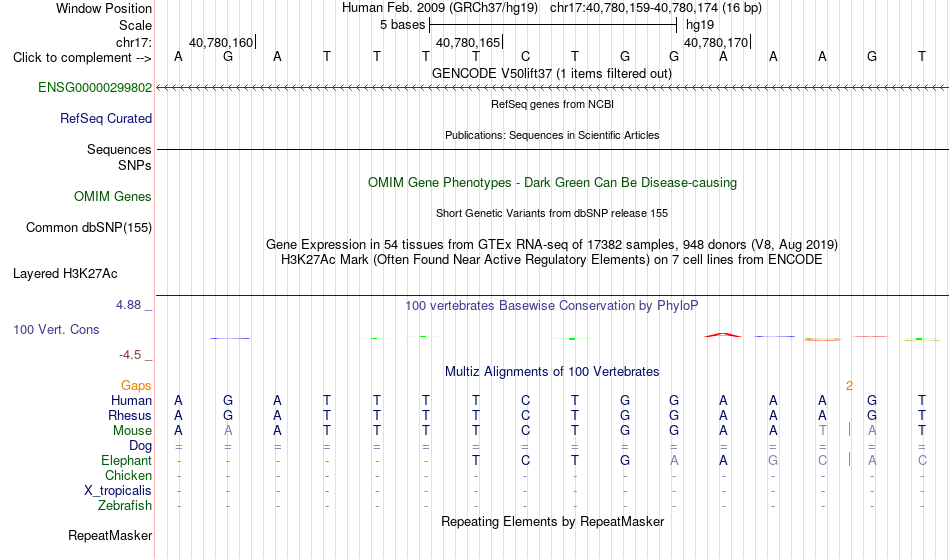Screen dimensions: 950x559
Task: Click the GENCODE V50lift37 track title
Action: click(x=551, y=74)
